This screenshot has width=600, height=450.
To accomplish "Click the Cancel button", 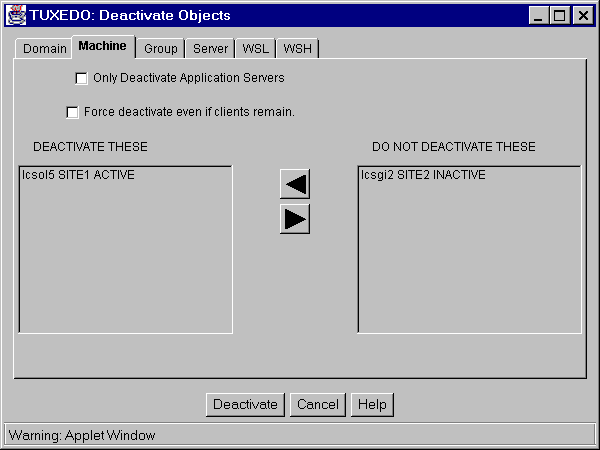I will [318, 404].
